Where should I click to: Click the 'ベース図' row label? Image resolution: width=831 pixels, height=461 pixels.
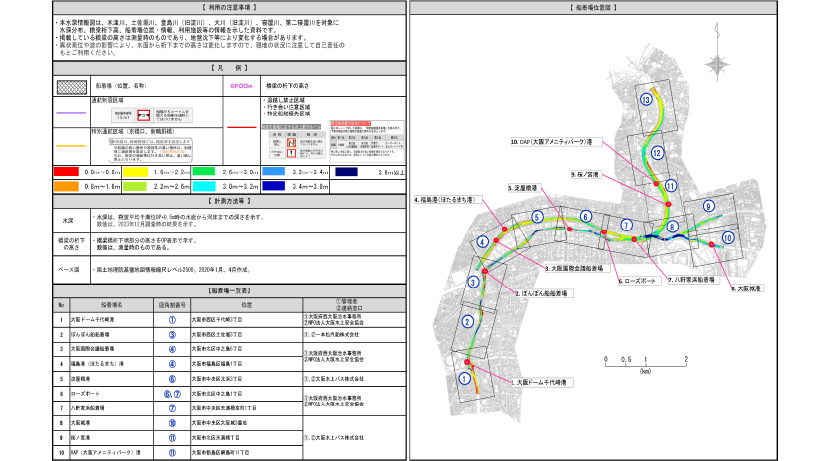pyautogui.click(x=68, y=270)
